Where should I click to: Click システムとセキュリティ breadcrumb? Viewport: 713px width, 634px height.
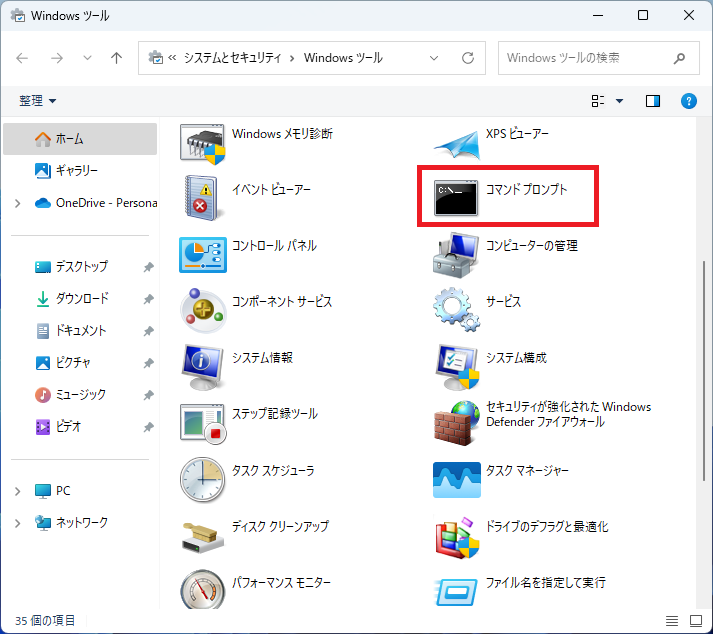click(232, 58)
